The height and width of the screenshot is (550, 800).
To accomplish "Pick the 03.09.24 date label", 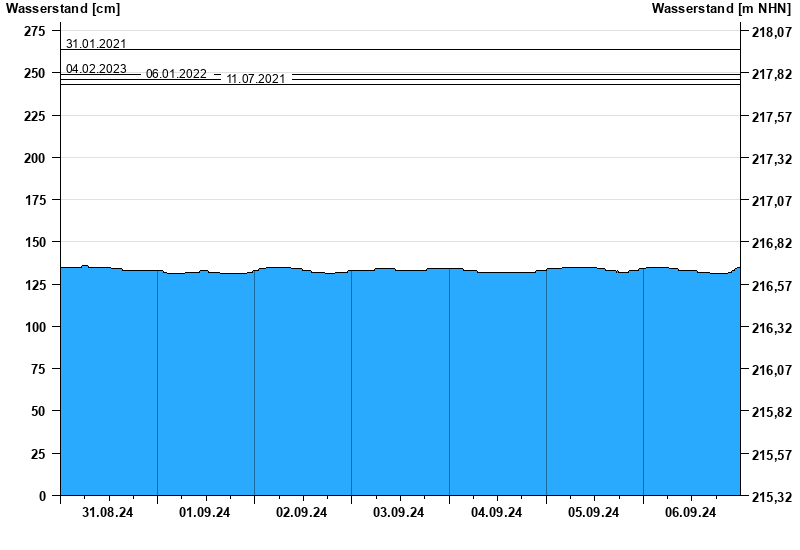I will click(399, 513).
